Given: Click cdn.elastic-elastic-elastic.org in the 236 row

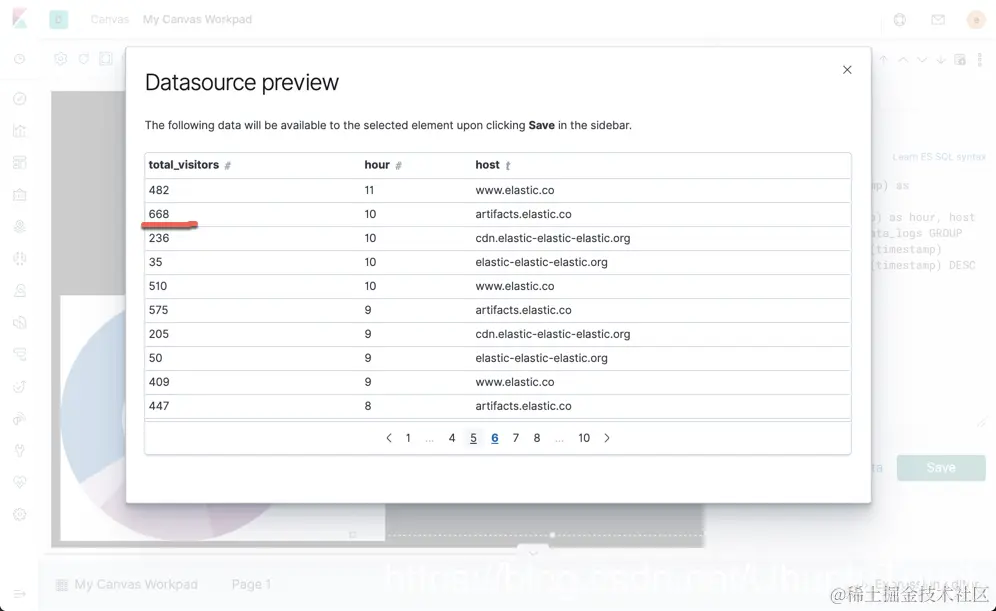Looking at the screenshot, I should pos(553,238).
